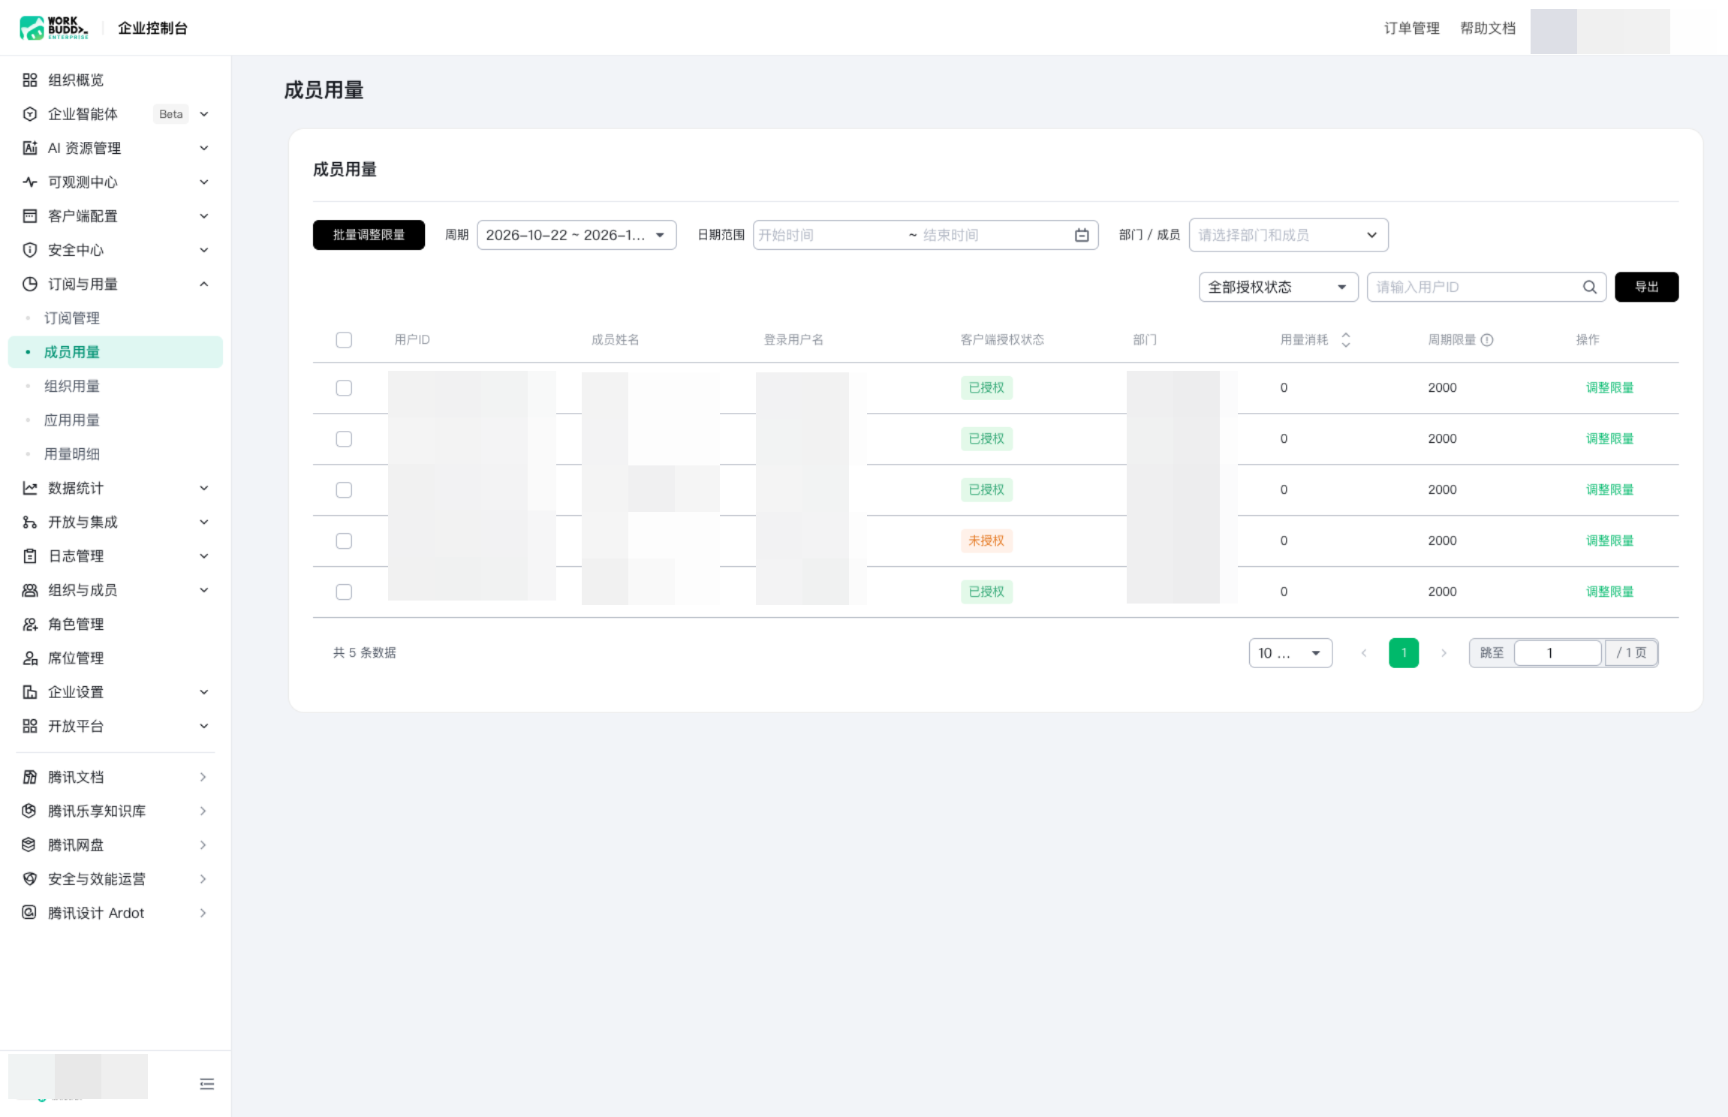Screen dimensions: 1728x1117
Task: Click the search magnifier in 用户ID field
Action: (1589, 287)
